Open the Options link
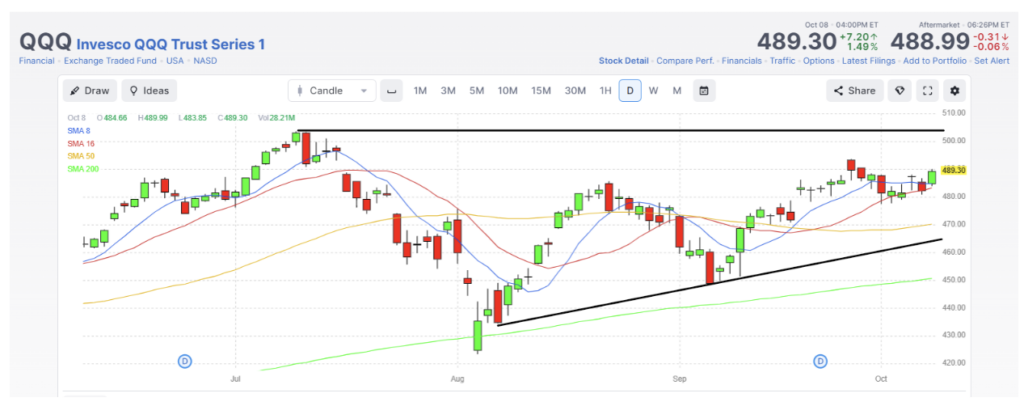Screen dimensions: 1024x406 (x=818, y=61)
